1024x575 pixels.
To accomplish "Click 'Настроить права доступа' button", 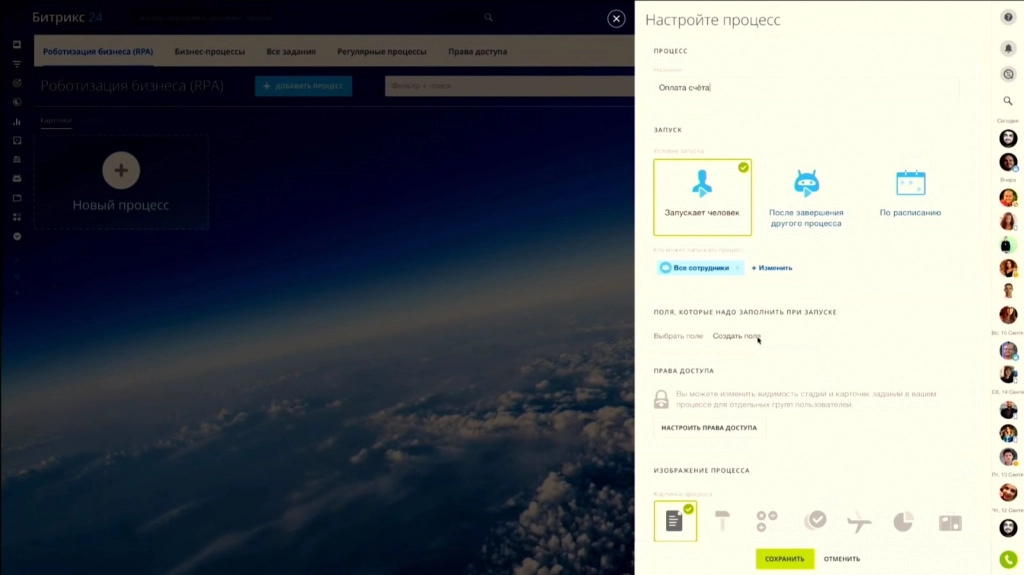I will point(709,428).
